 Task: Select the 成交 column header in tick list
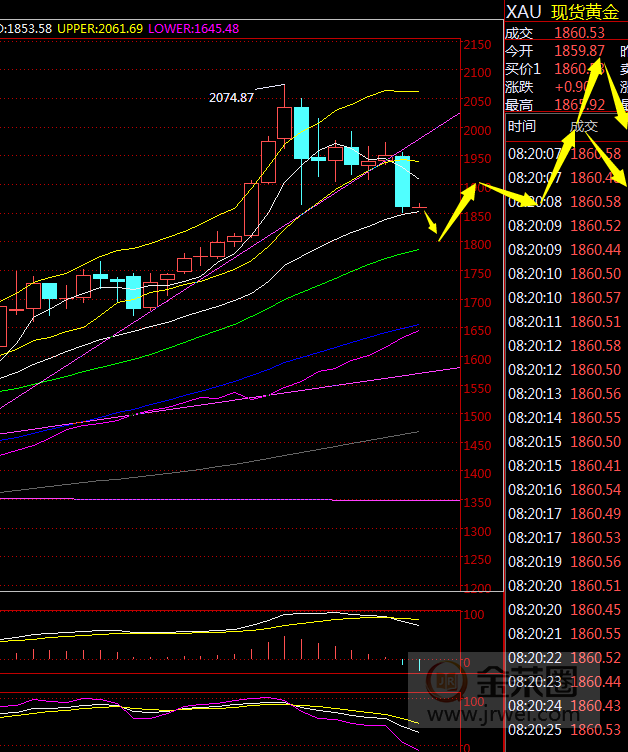click(x=583, y=126)
